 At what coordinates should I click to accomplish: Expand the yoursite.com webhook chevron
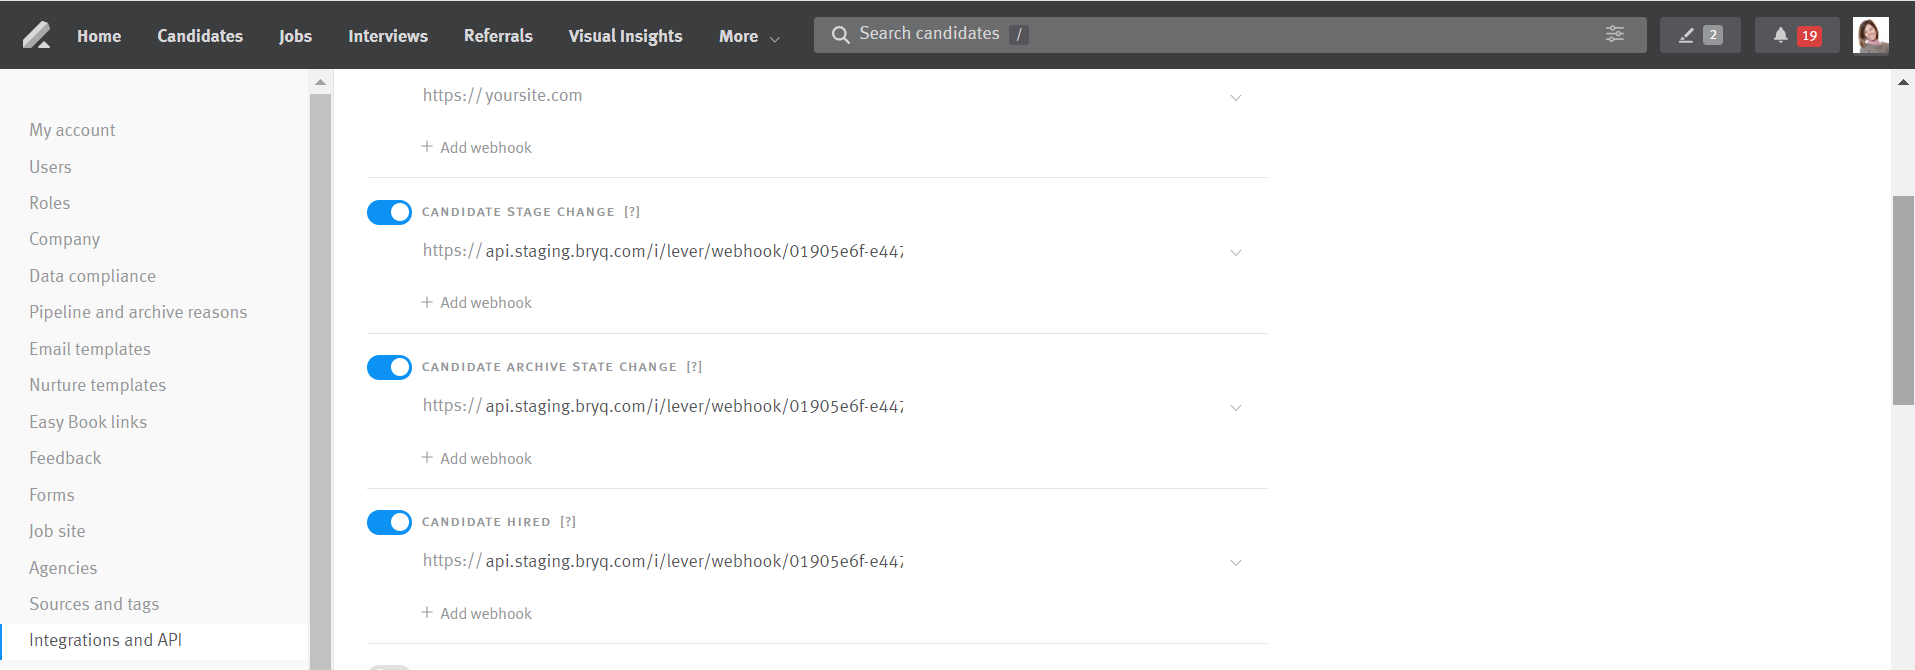coord(1235,98)
